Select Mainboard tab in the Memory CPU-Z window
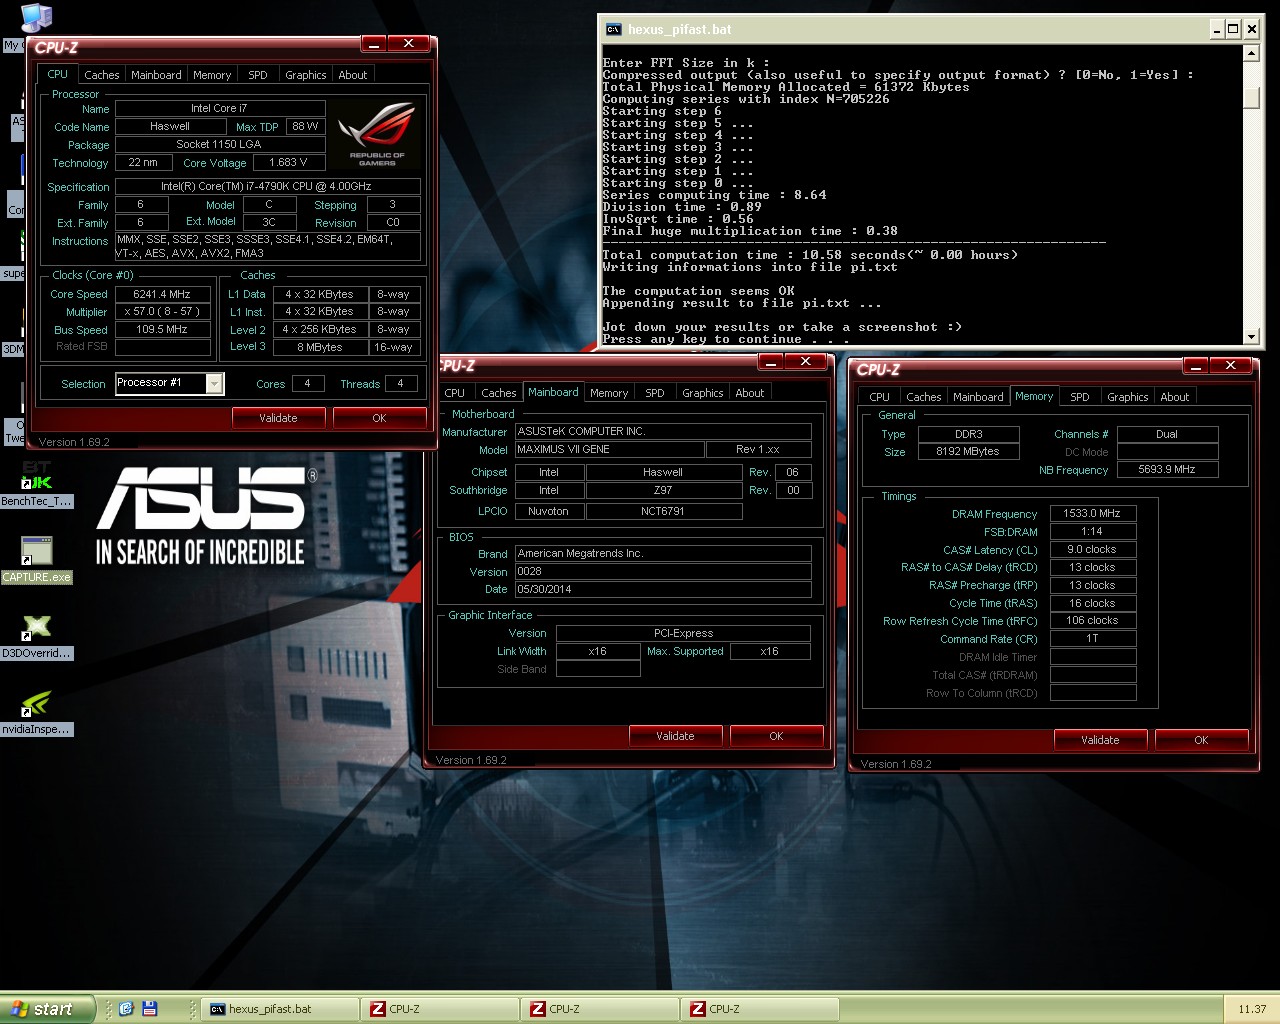Viewport: 1280px width, 1024px height. 978,397
